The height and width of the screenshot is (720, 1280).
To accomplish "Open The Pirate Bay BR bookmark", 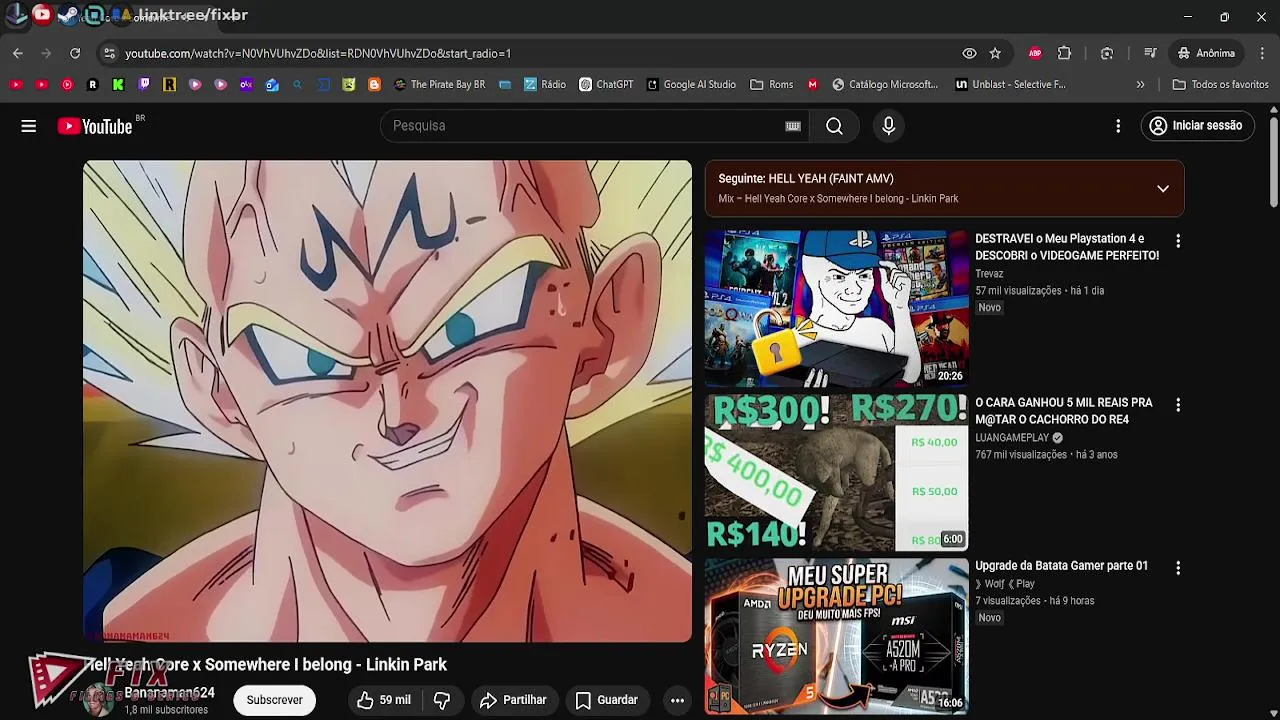I will (x=439, y=85).
